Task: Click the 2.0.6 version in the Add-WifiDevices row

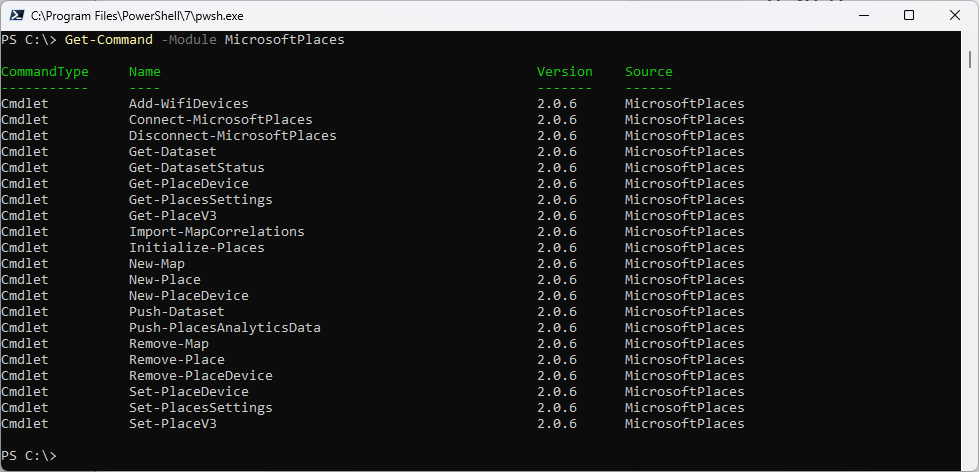Action: 557,104
